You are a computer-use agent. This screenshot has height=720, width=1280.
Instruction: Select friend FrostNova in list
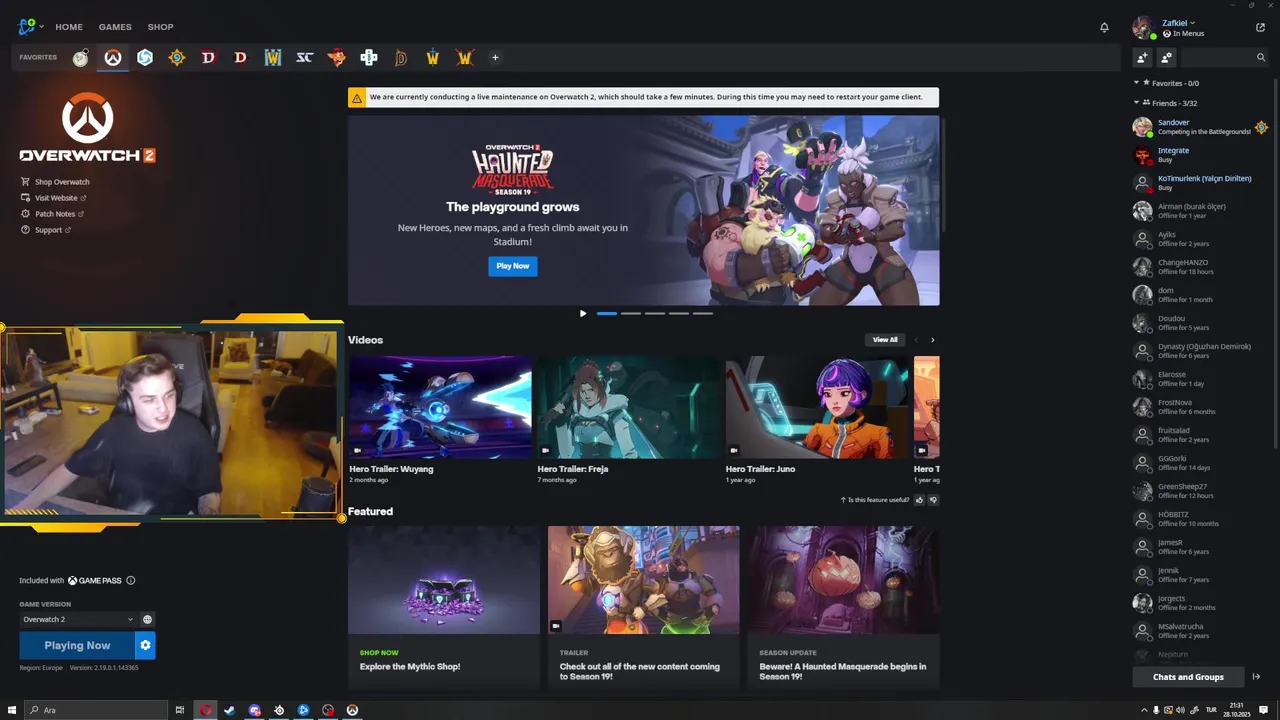1200,407
